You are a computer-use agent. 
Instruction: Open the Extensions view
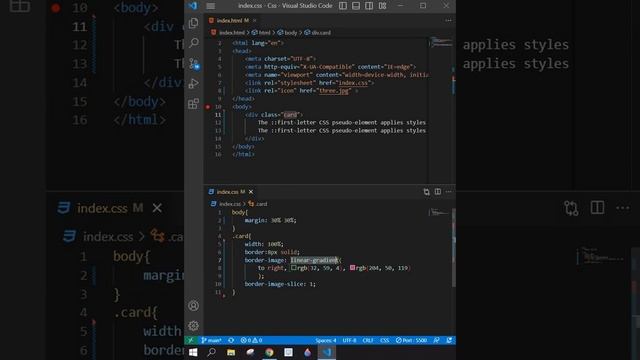tap(193, 103)
